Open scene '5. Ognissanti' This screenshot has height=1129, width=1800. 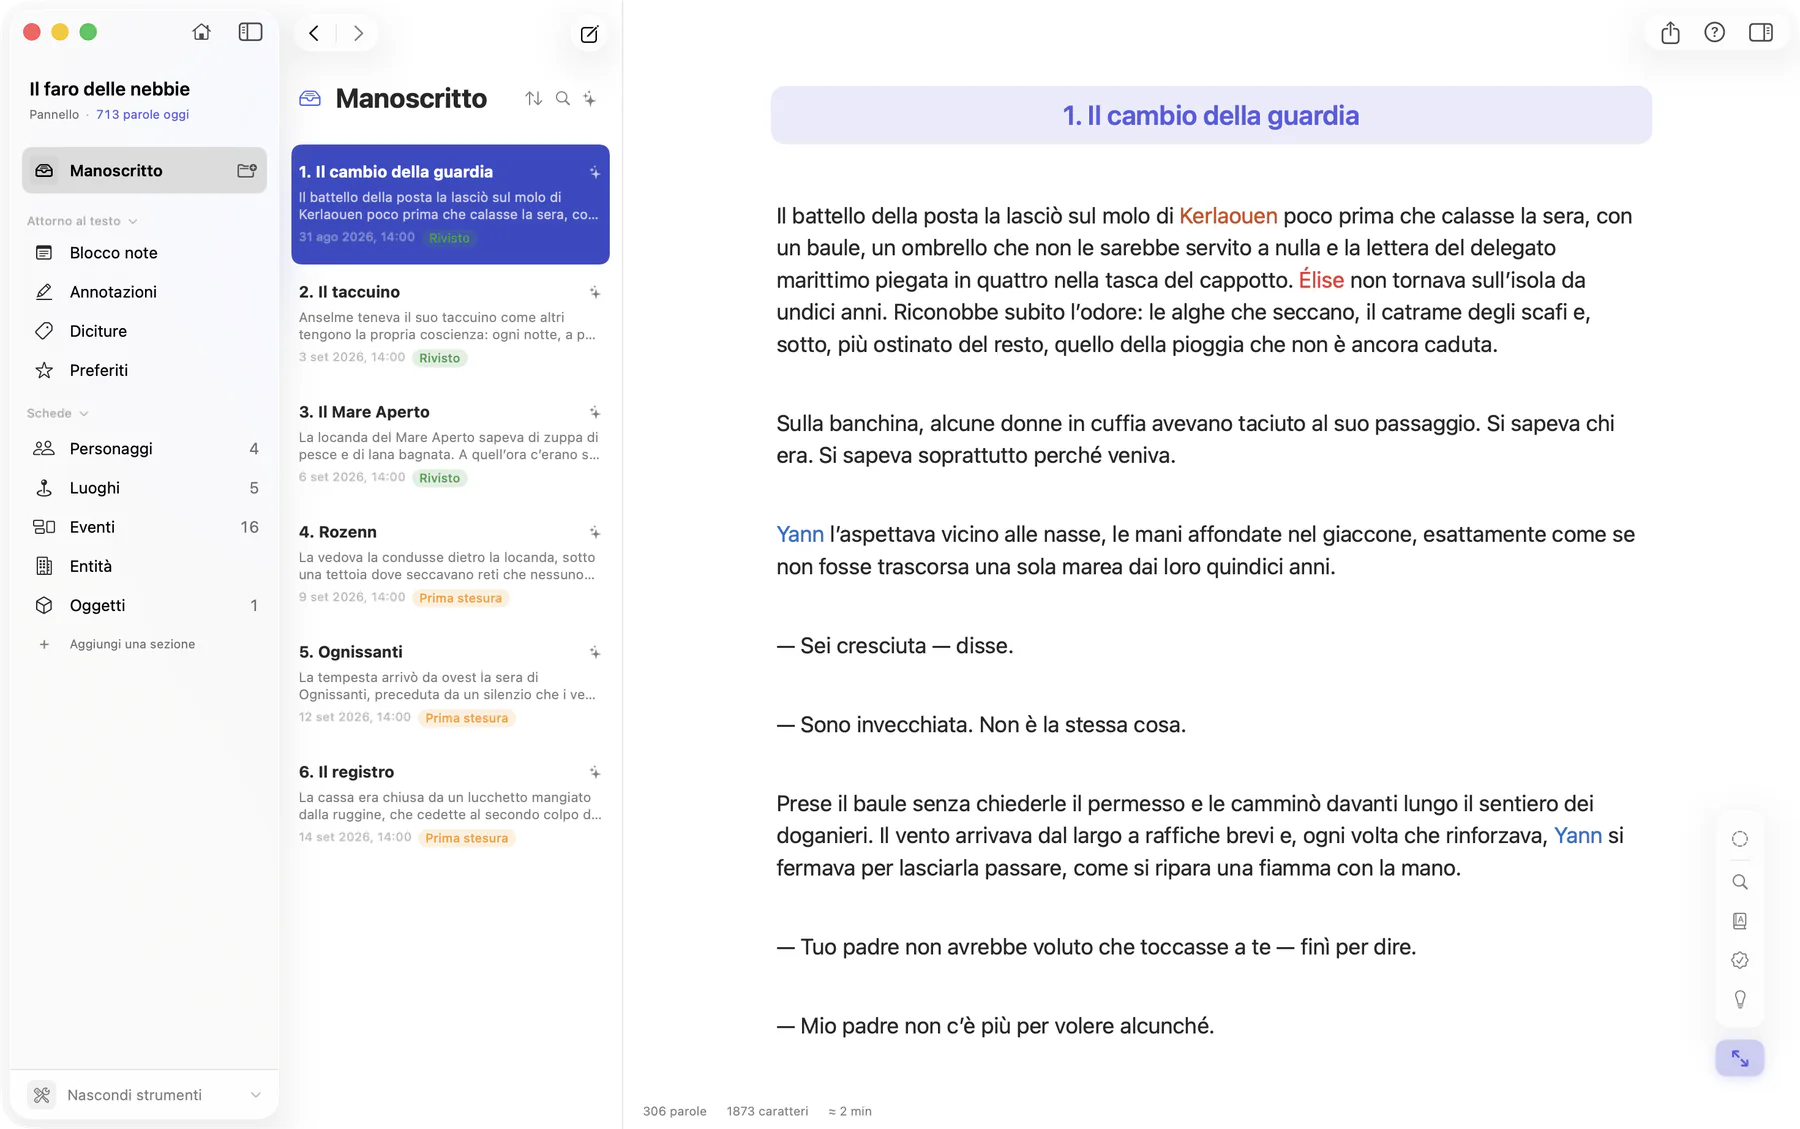[x=450, y=684]
